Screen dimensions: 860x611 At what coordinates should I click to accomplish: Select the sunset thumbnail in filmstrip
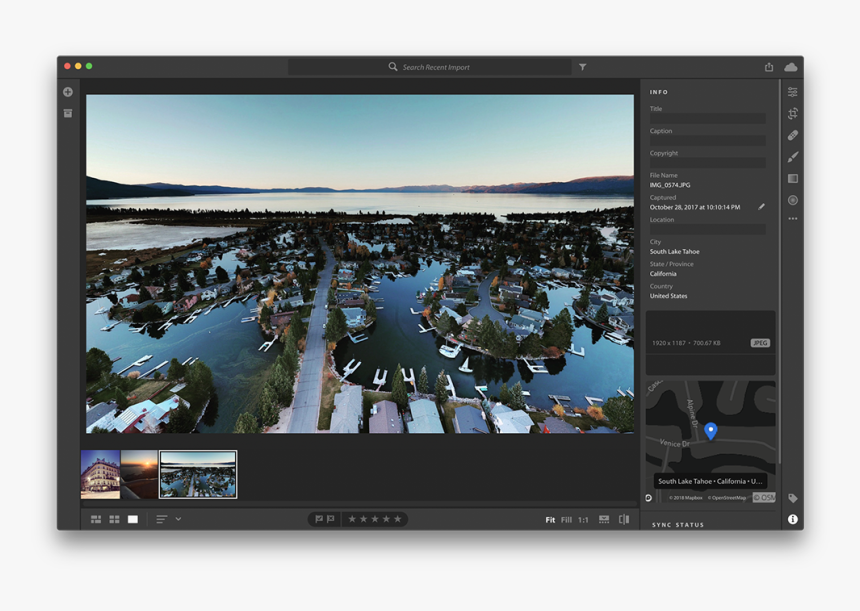click(139, 474)
